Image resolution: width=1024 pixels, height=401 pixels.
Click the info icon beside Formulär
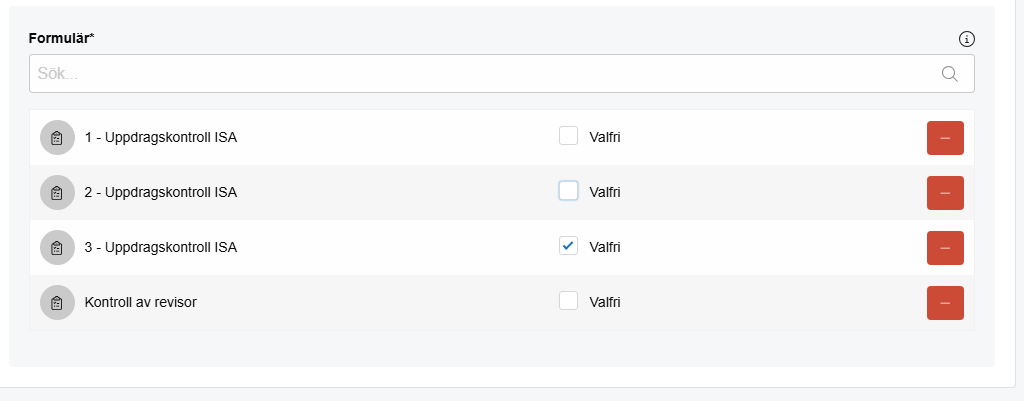[967, 39]
